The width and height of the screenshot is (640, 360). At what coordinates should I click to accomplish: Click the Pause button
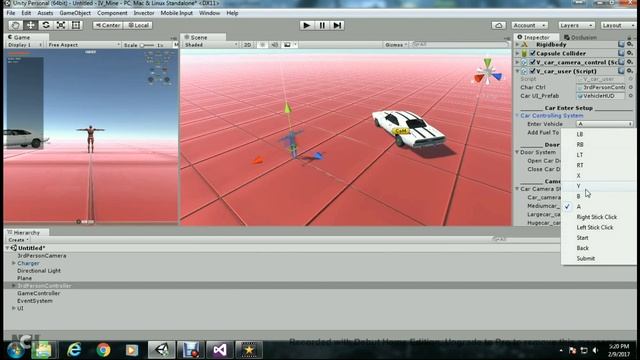click(322, 25)
